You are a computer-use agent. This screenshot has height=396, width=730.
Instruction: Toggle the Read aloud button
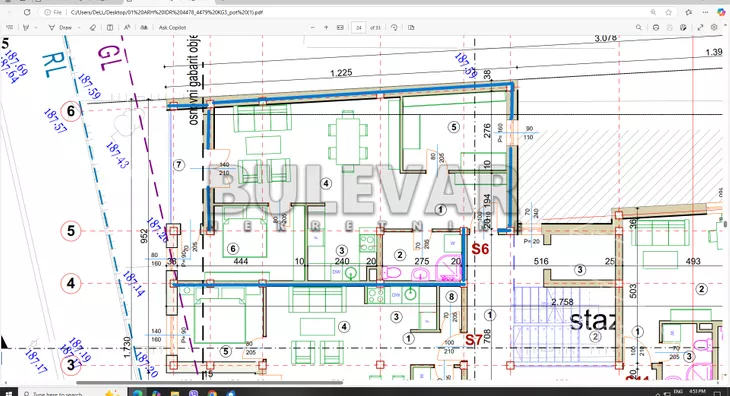point(127,28)
